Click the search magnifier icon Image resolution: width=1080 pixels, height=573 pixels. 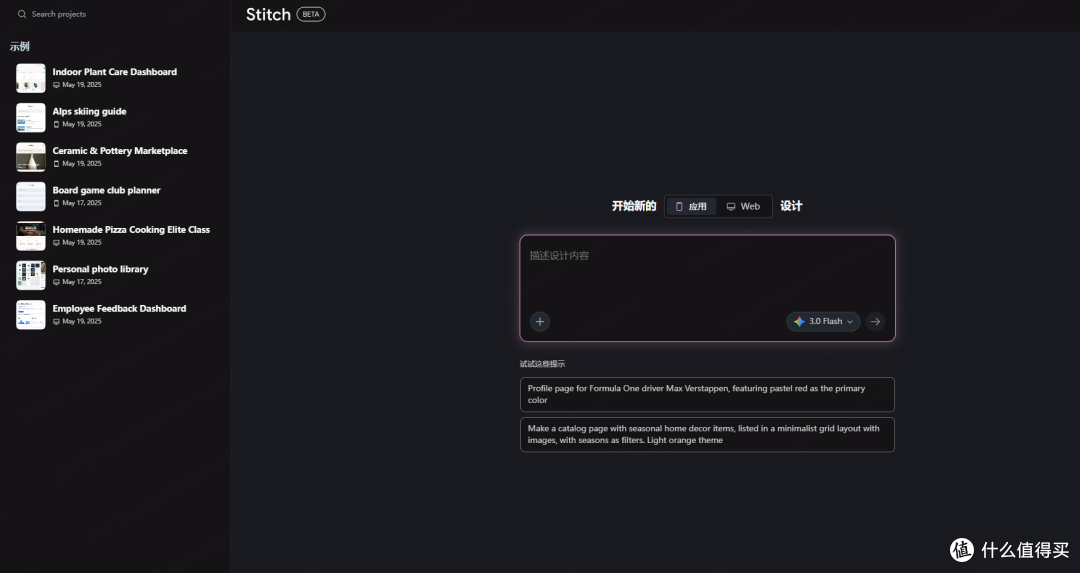coord(22,14)
